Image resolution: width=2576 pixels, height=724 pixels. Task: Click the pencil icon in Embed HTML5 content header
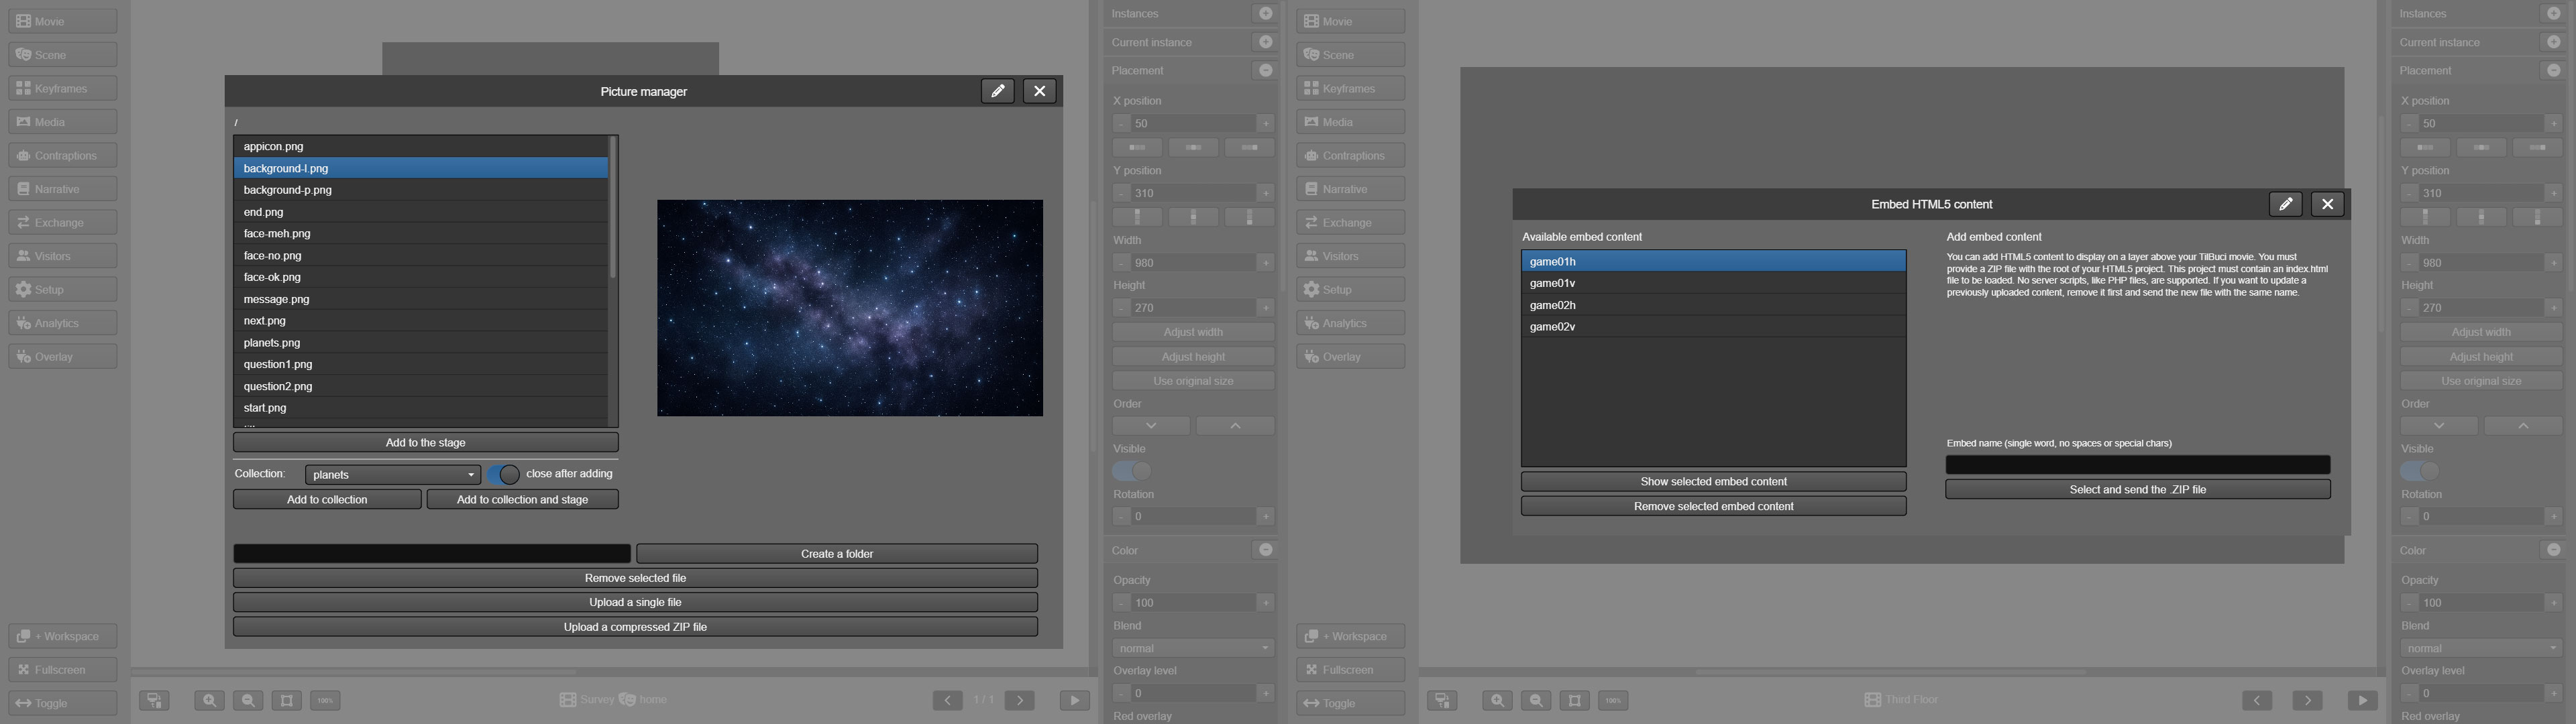pyautogui.click(x=2285, y=204)
